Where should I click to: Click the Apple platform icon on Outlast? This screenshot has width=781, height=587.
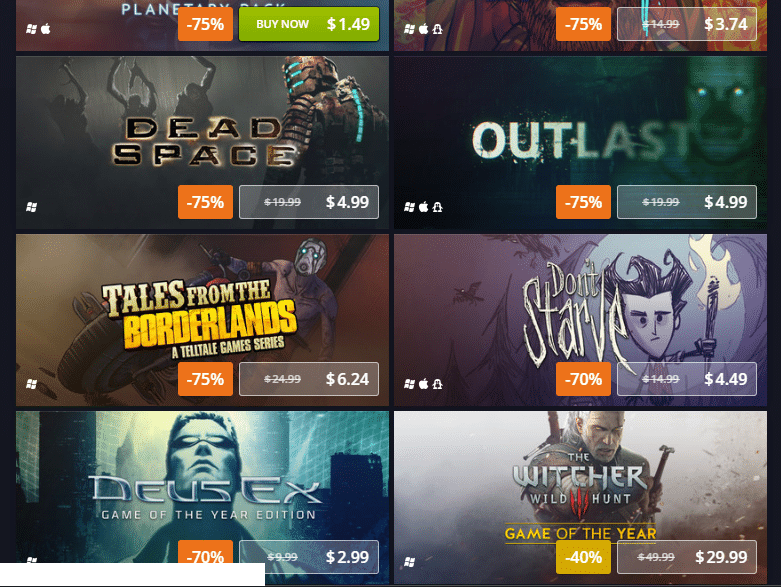pyautogui.click(x=423, y=207)
